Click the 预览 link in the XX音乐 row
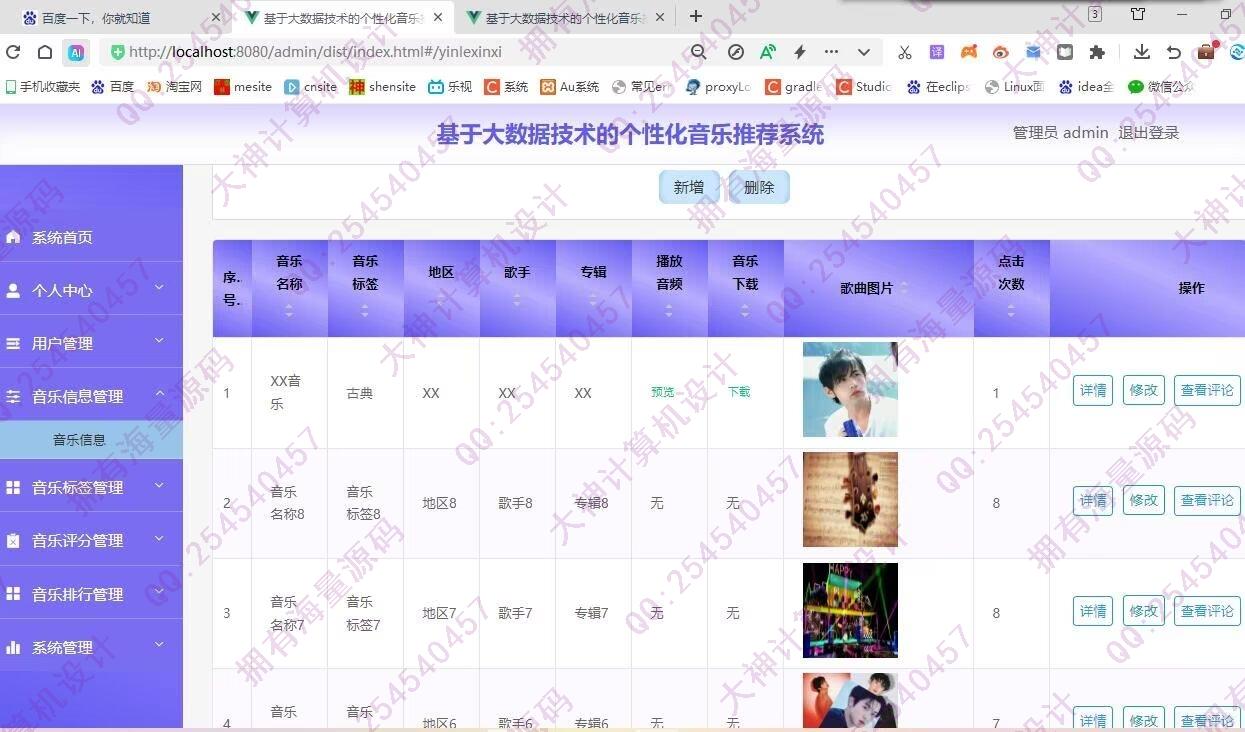Viewport: 1245px width, 732px height. [663, 392]
